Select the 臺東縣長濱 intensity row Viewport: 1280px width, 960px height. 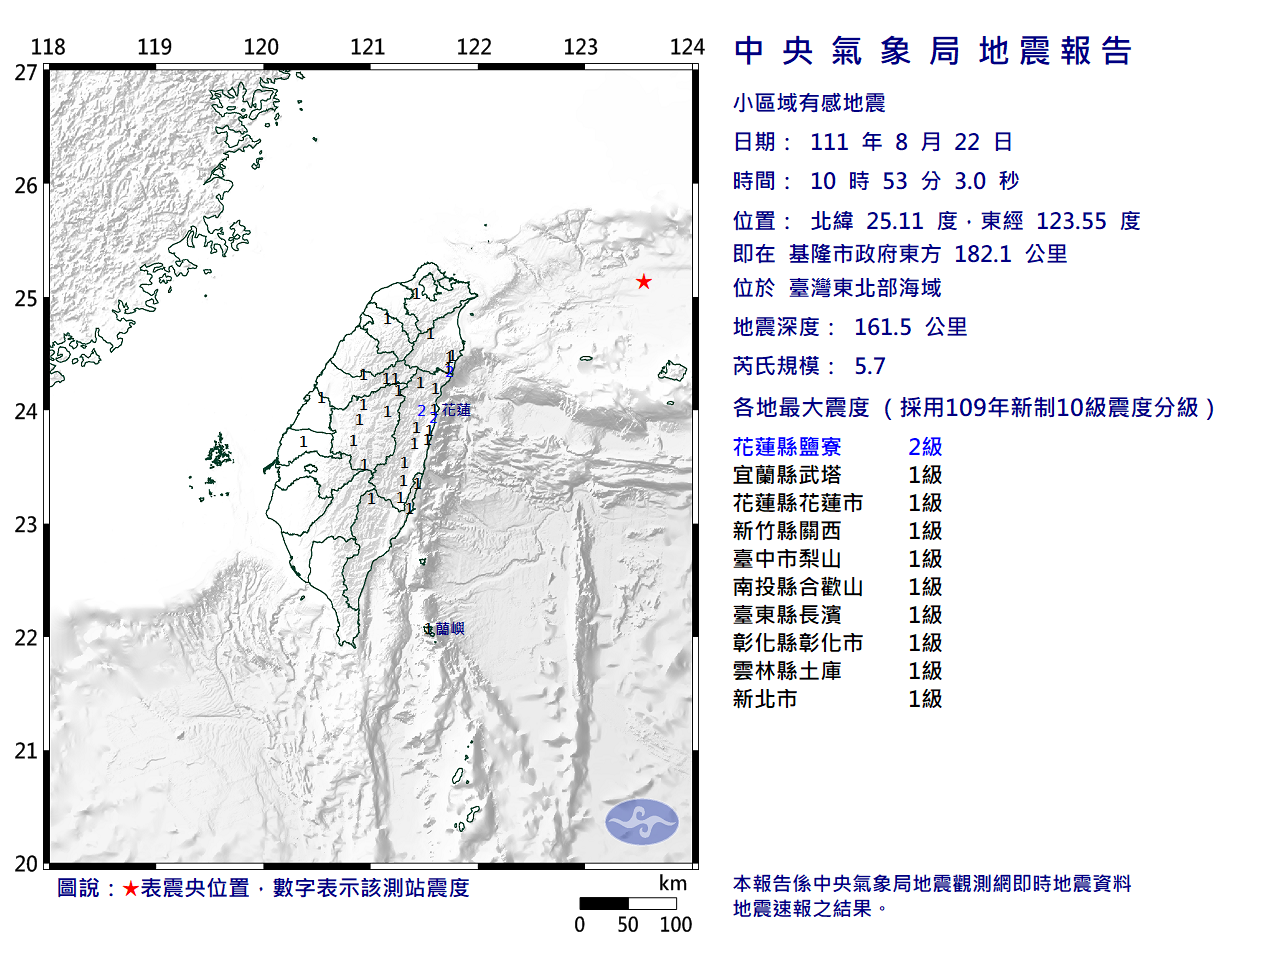tap(838, 615)
